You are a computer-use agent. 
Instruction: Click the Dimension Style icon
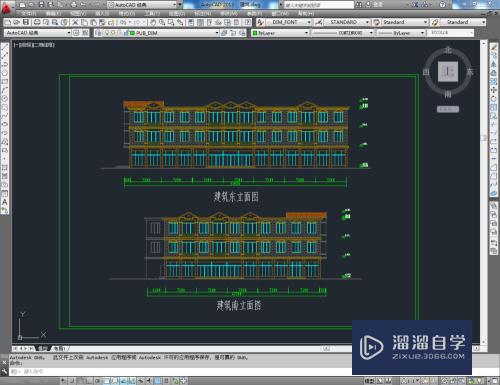319,22
